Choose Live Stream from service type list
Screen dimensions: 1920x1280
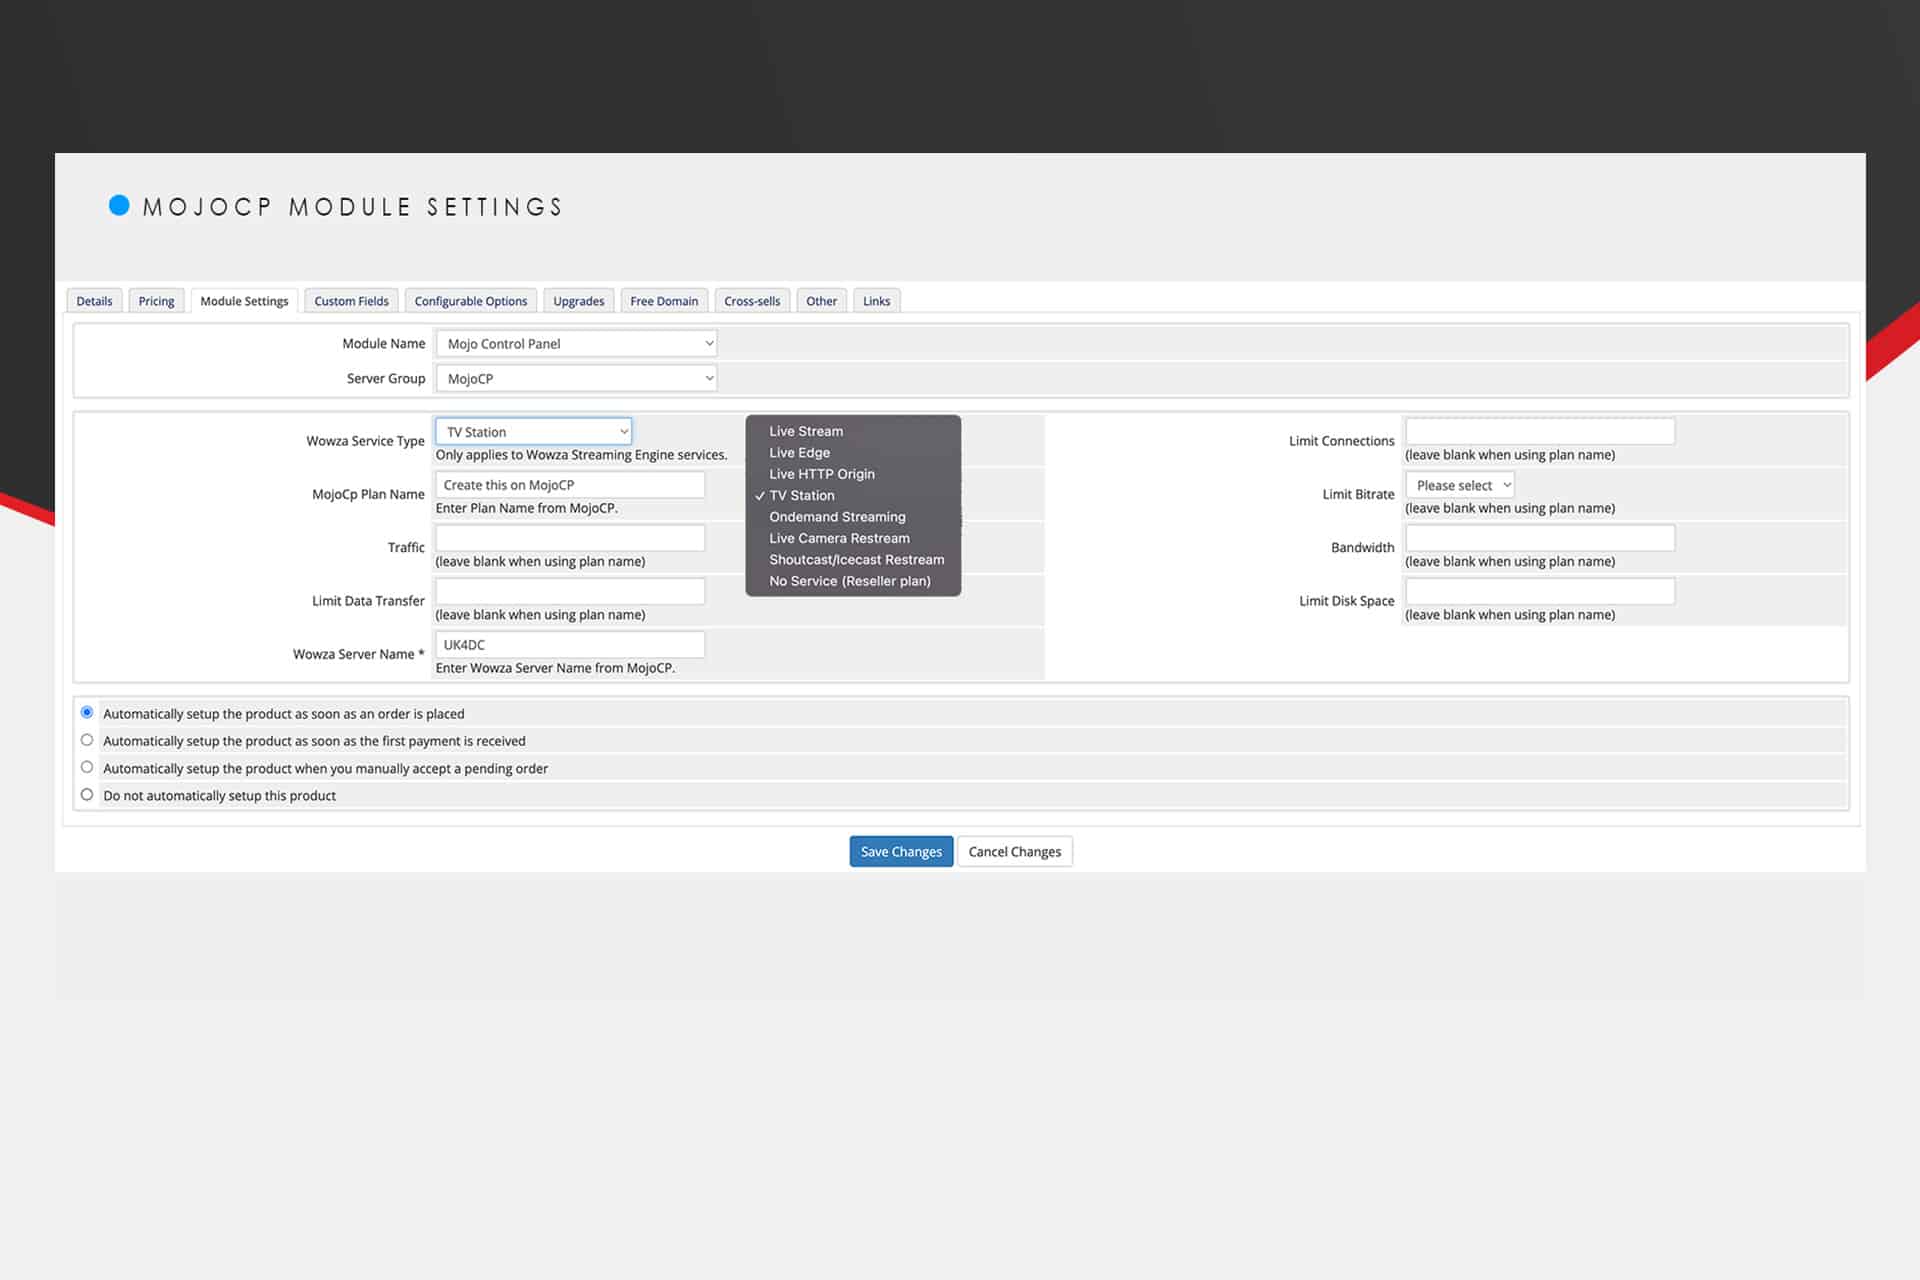pos(806,431)
